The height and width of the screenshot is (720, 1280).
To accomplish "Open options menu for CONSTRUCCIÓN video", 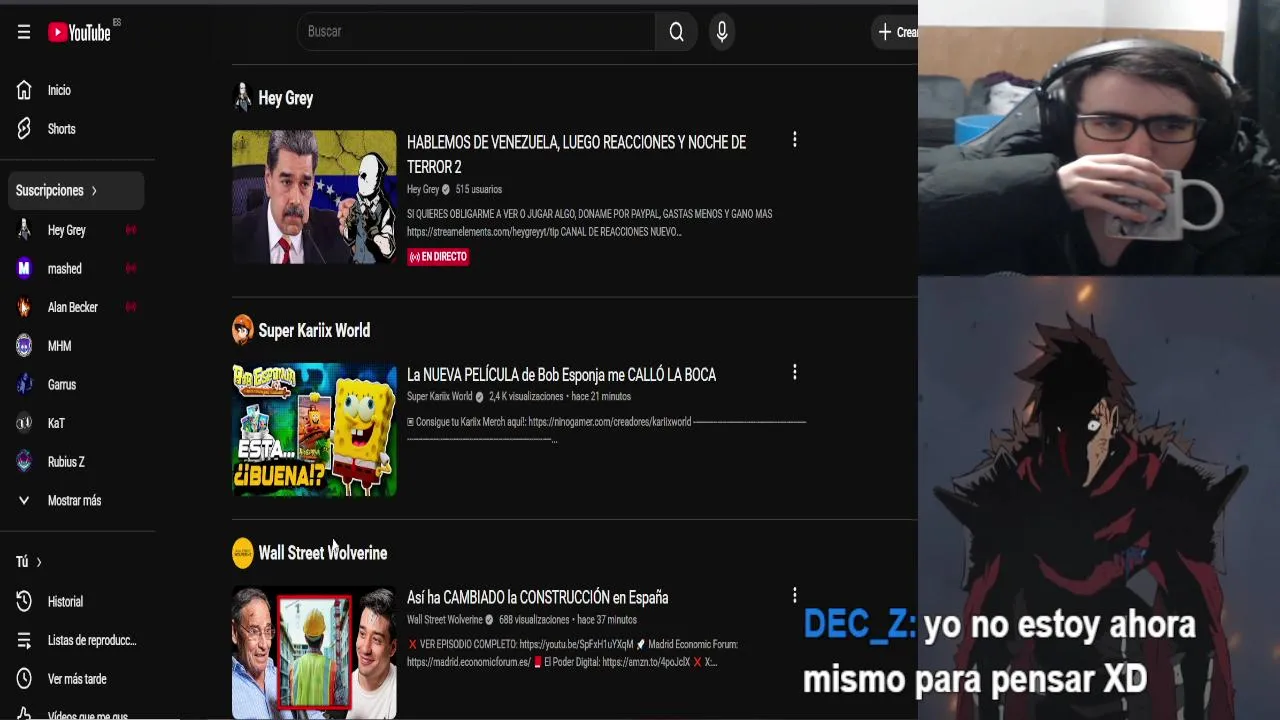I will pyautogui.click(x=795, y=595).
